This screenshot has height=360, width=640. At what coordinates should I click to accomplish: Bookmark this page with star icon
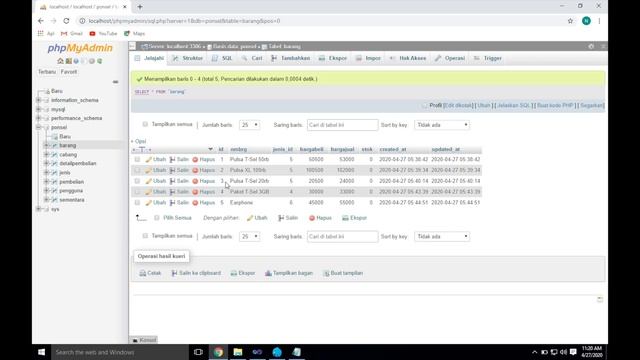tap(570, 21)
